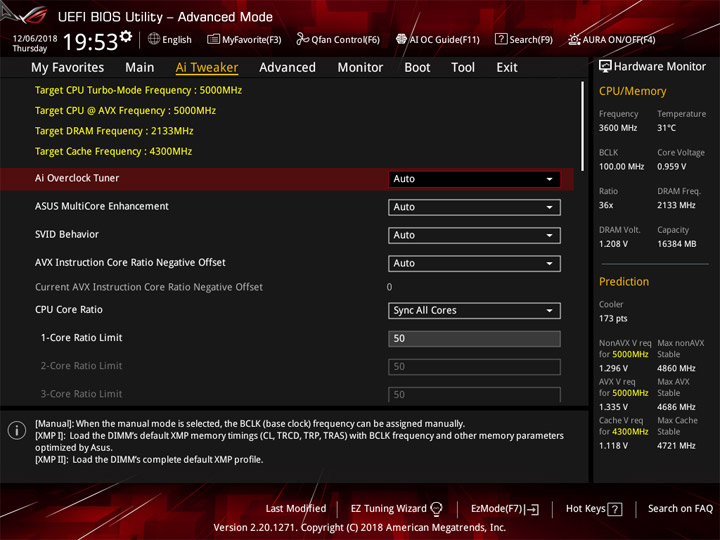Open the Ai Overclock Tuner dropdown
Image resolution: width=720 pixels, height=540 pixels.
[x=474, y=179]
